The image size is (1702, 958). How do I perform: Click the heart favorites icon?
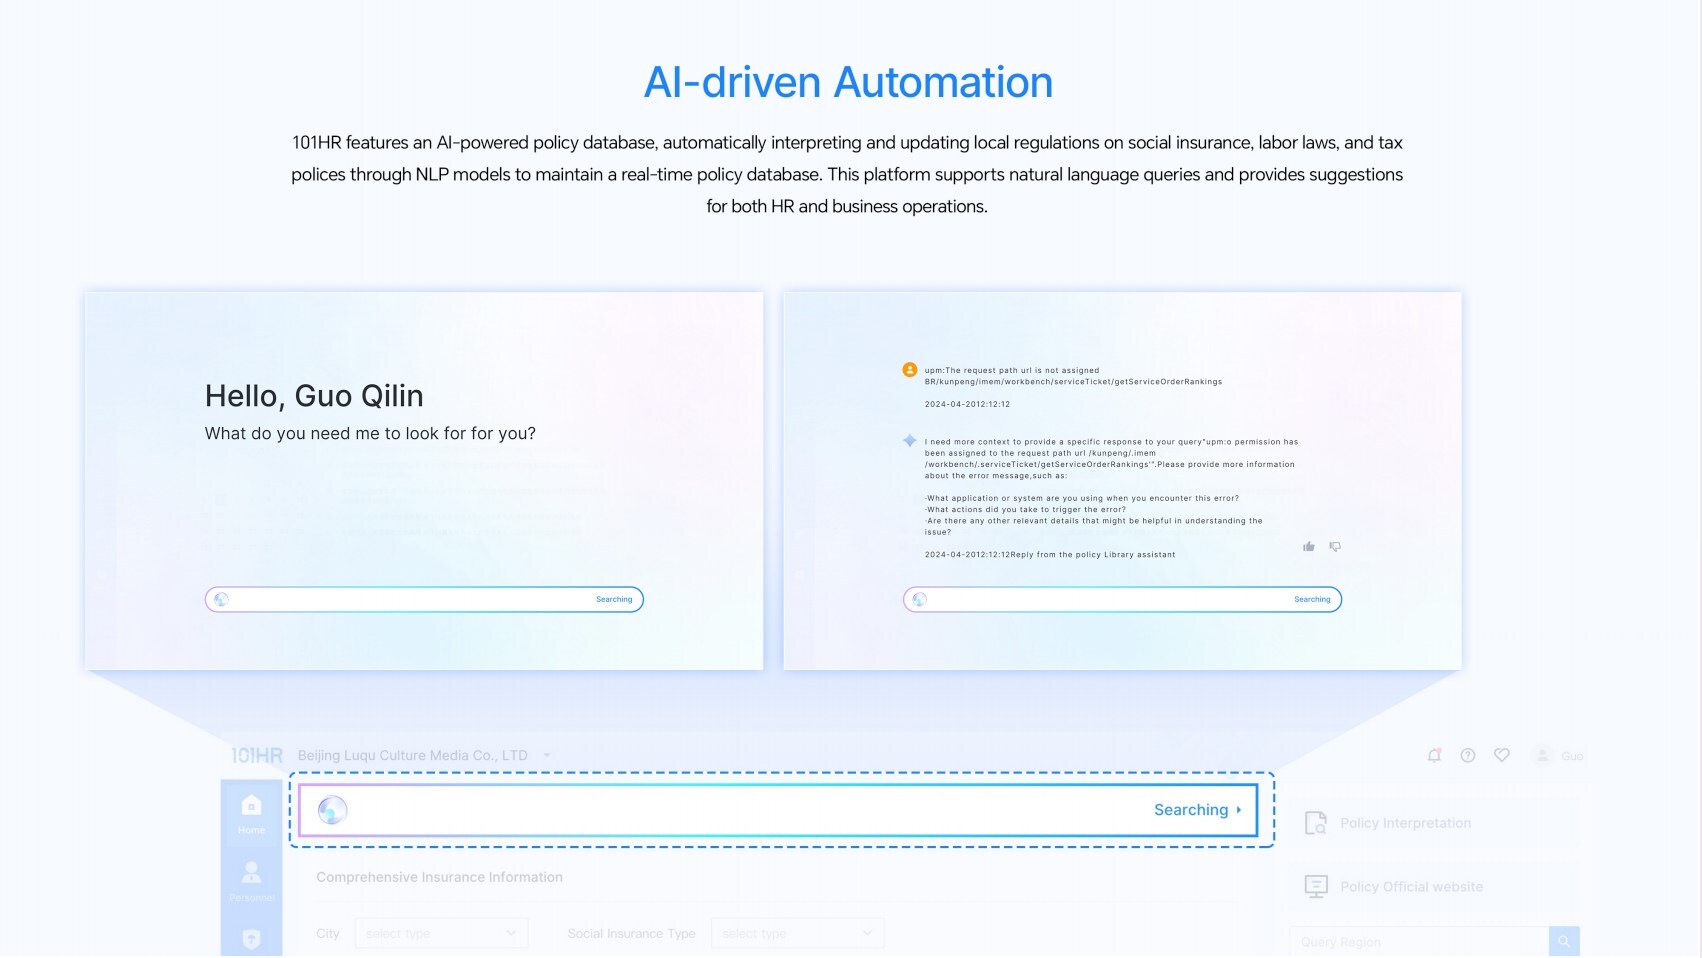coord(1501,755)
